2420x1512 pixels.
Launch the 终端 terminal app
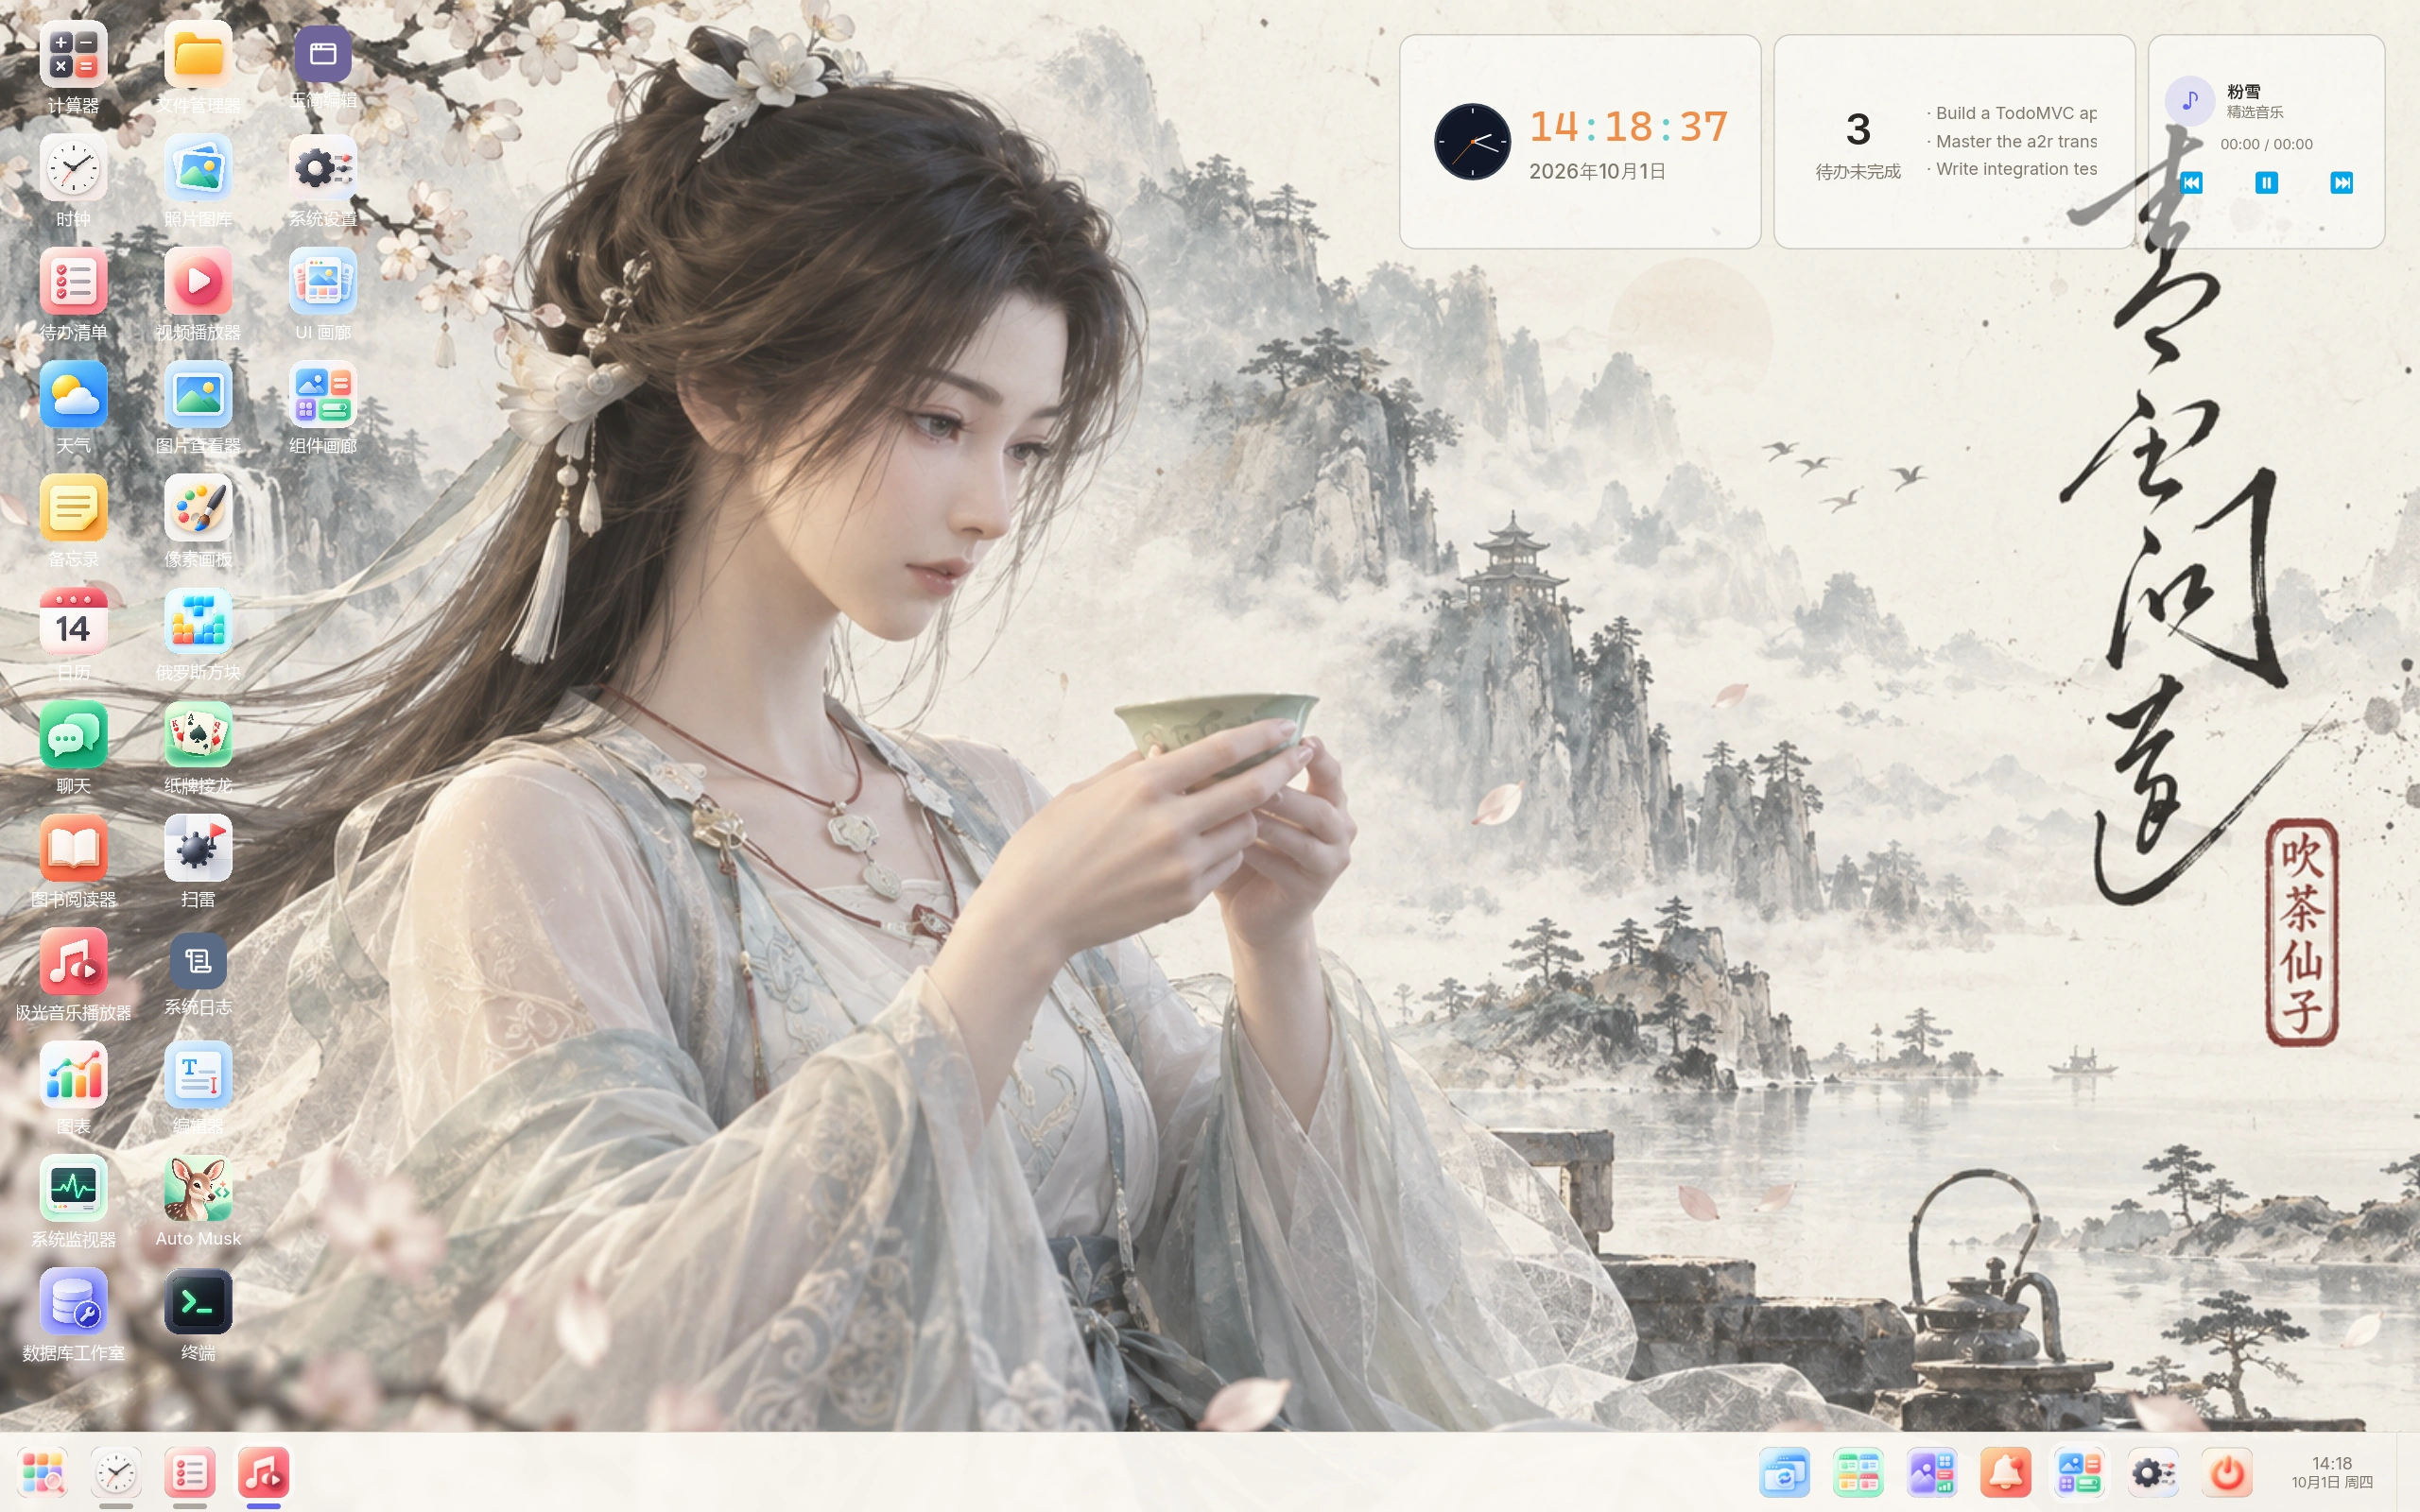point(198,1302)
